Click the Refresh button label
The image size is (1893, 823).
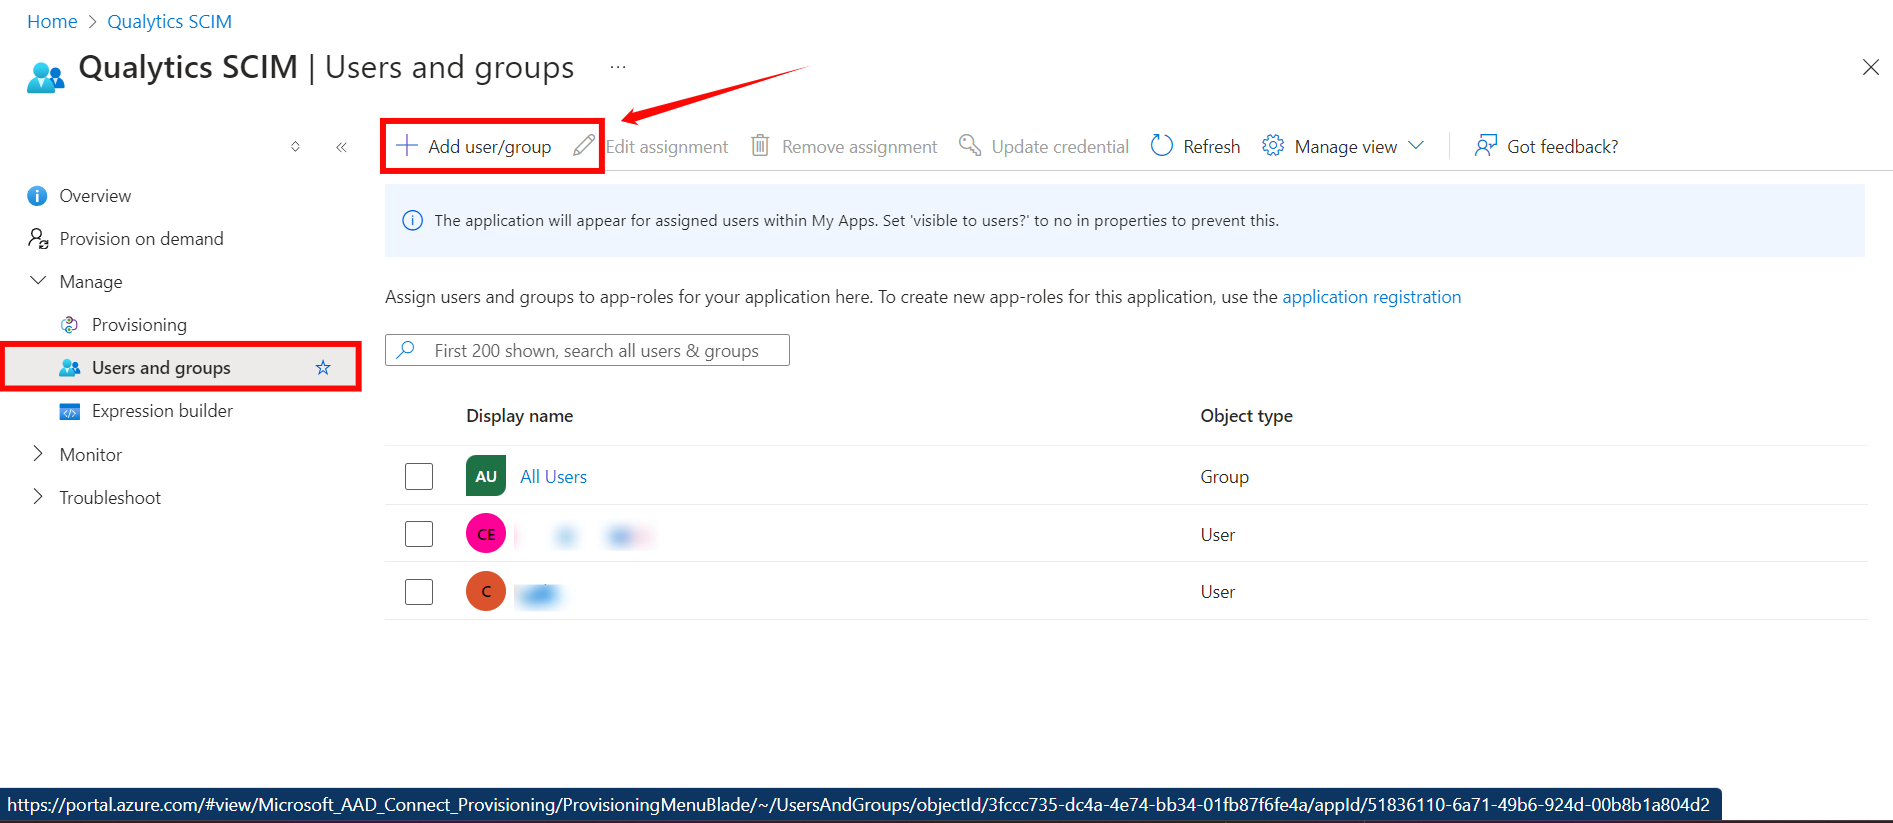(1211, 147)
